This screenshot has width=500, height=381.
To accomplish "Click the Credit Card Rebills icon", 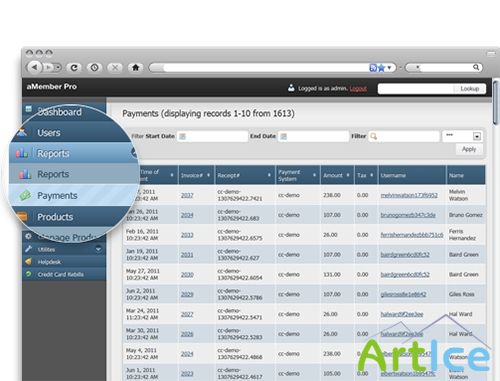I will pos(29,274).
